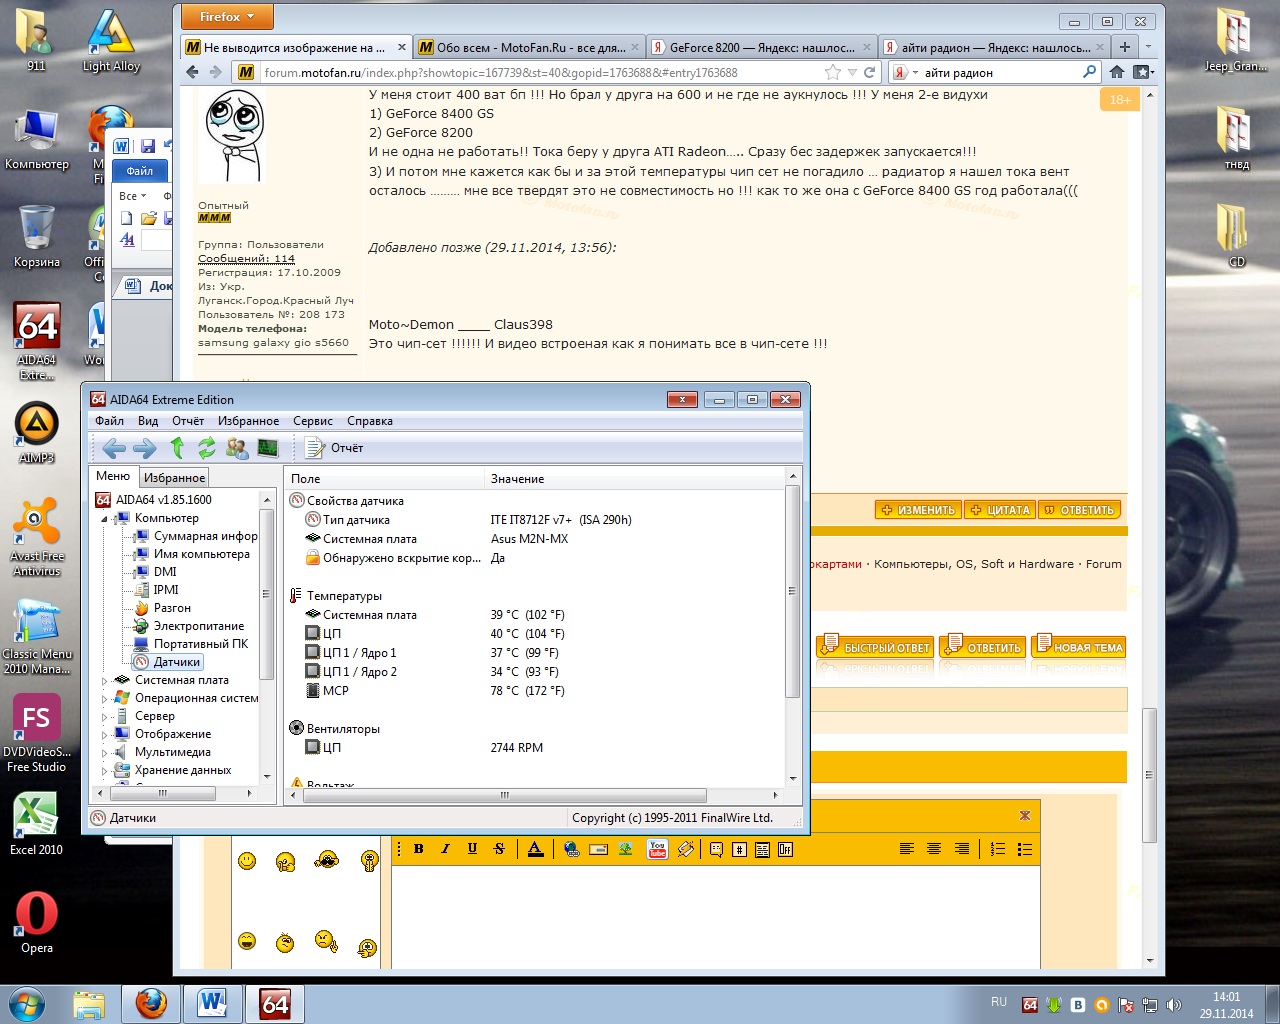Go to Firefox home page icon

pyautogui.click(x=1117, y=72)
